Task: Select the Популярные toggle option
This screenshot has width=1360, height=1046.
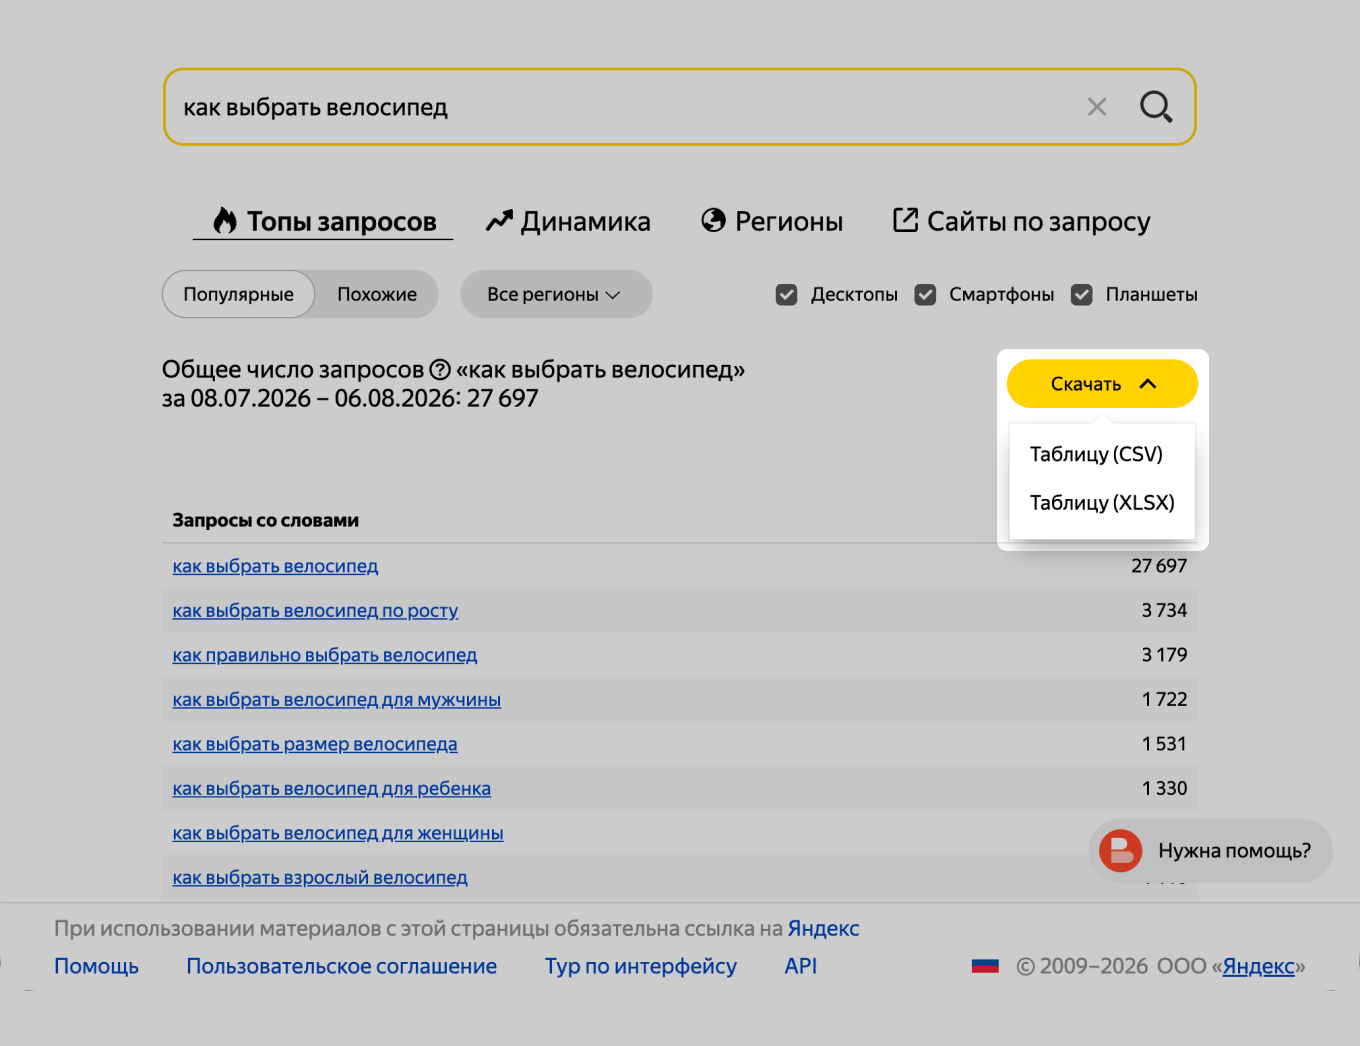Action: (238, 294)
